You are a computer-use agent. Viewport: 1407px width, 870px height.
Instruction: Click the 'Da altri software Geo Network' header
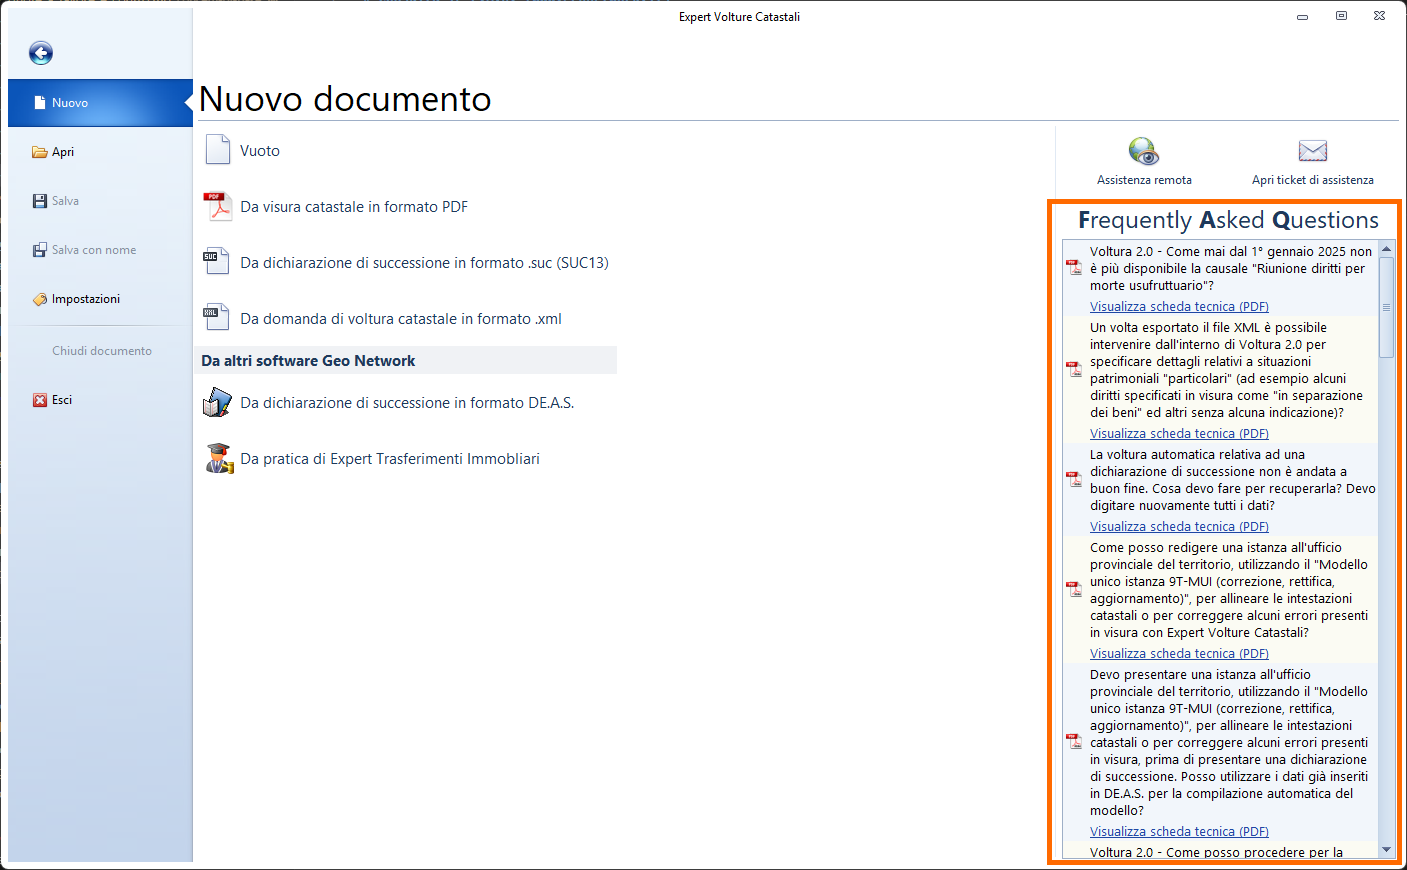[308, 361]
